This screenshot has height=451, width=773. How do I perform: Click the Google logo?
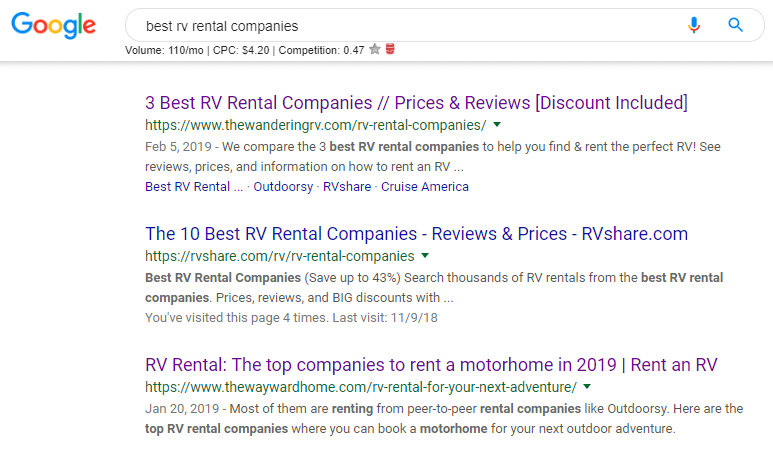click(54, 25)
